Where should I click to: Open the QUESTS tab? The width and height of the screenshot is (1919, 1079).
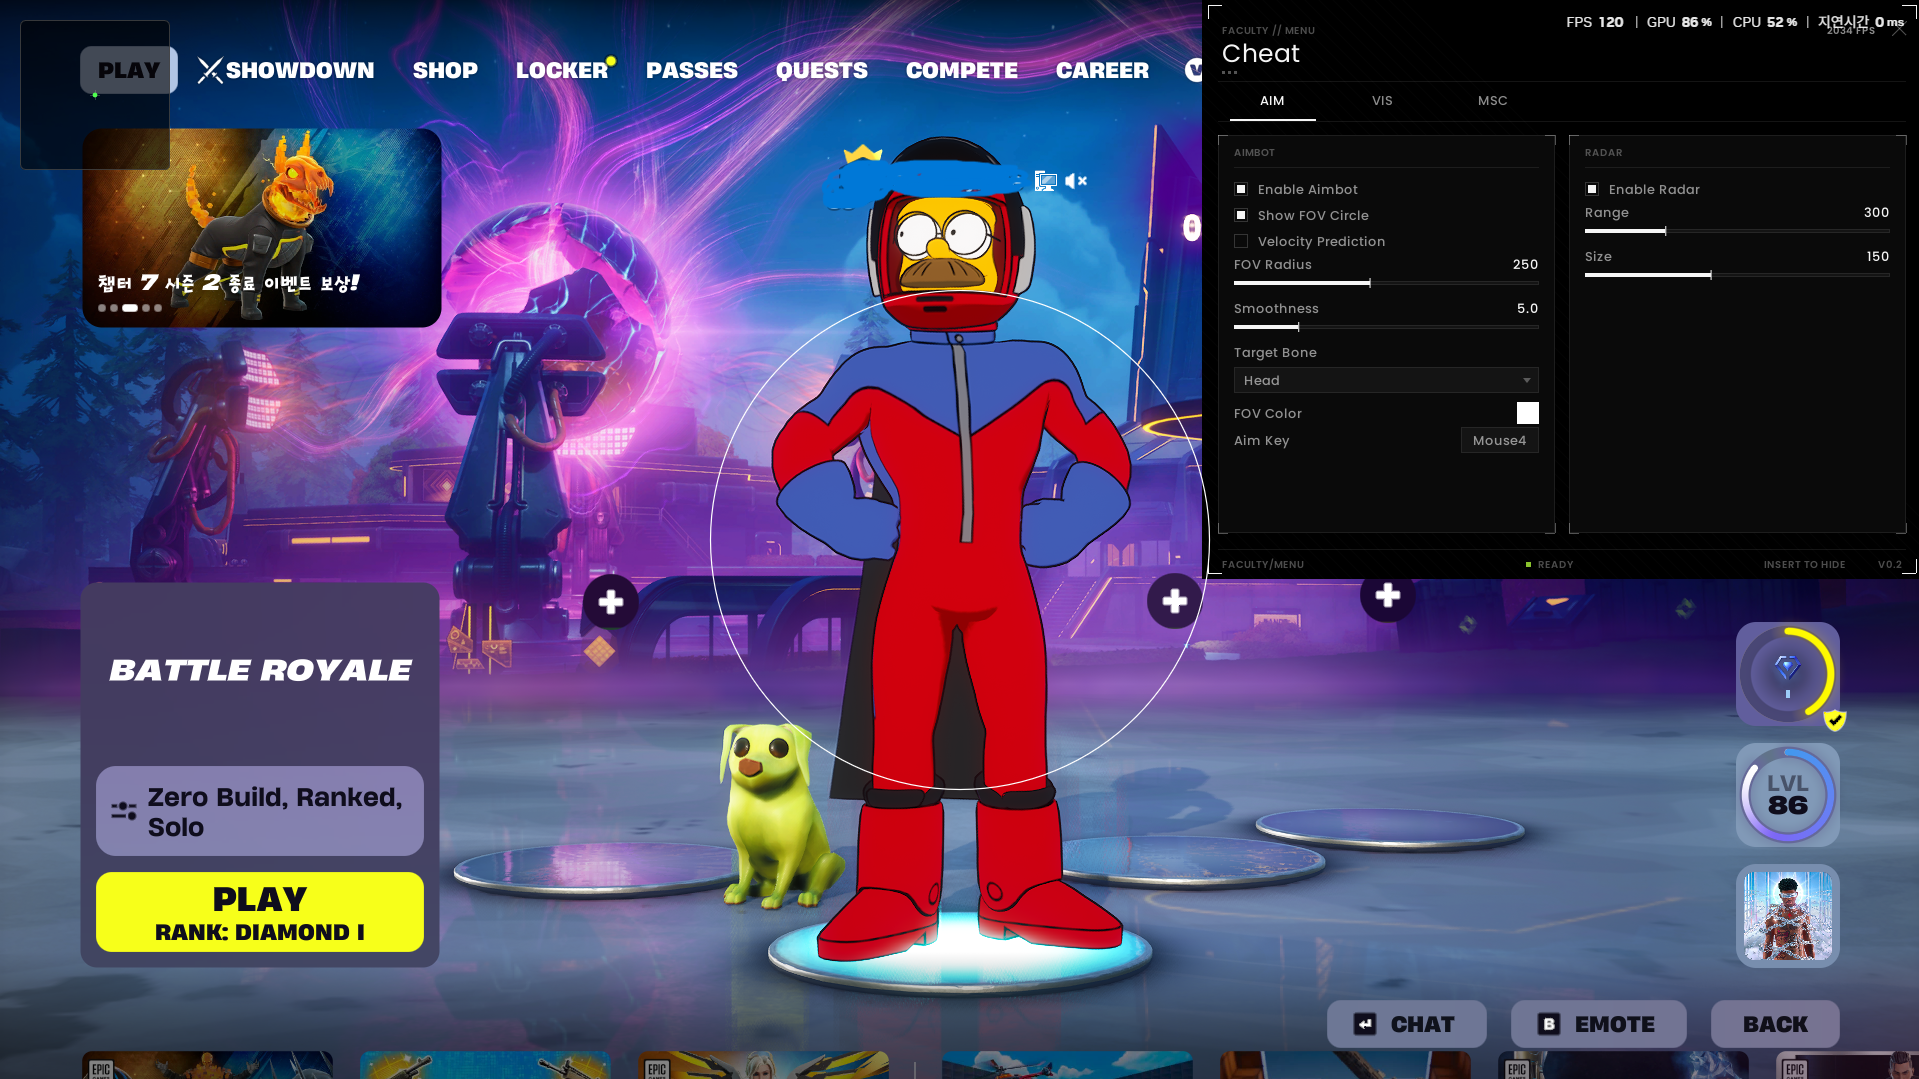point(822,70)
